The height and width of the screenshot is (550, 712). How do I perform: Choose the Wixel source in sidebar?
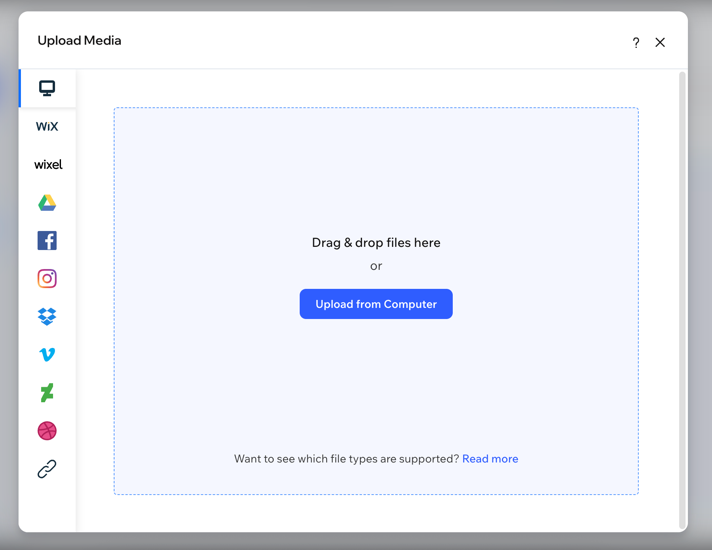coord(47,165)
